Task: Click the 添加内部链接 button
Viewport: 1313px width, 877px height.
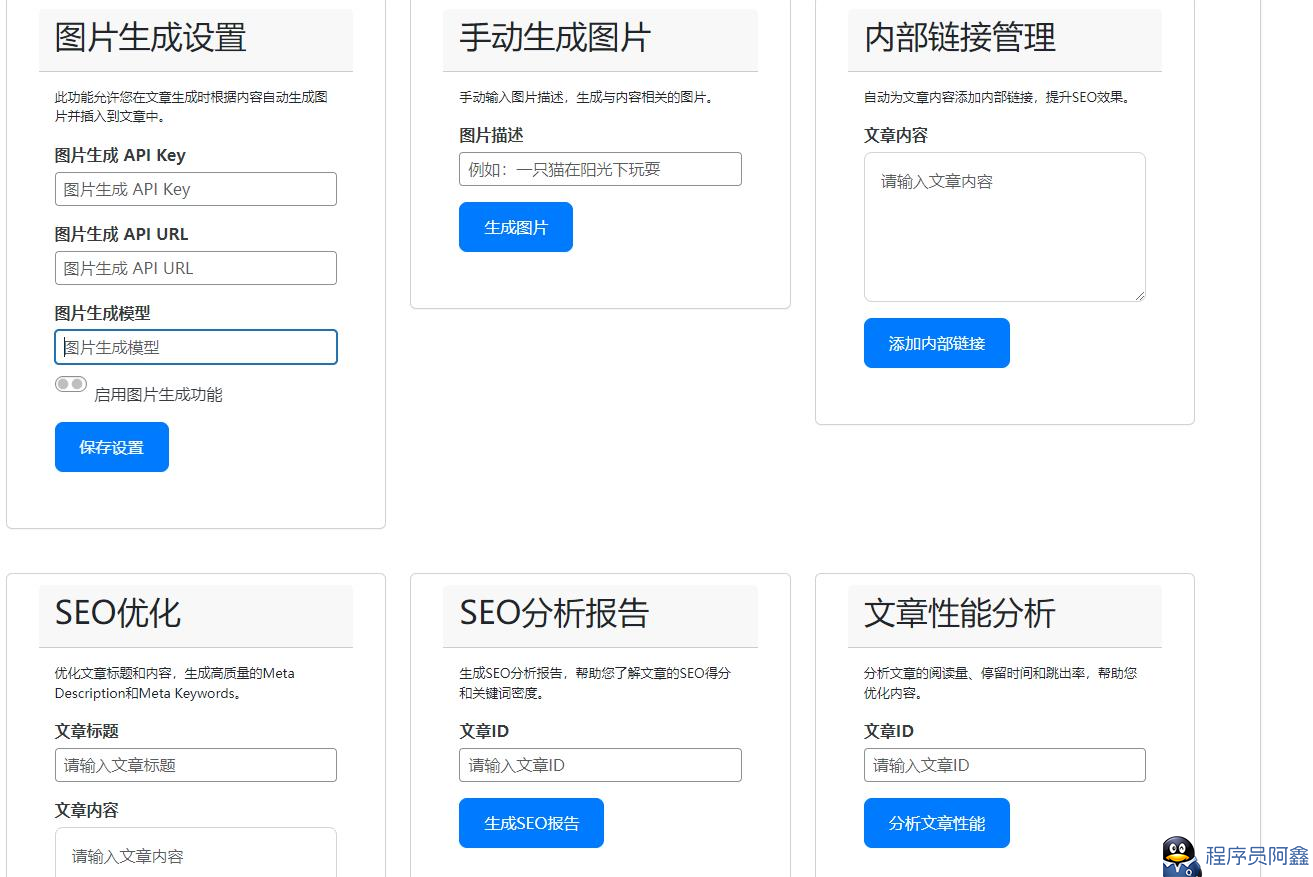Action: (937, 343)
